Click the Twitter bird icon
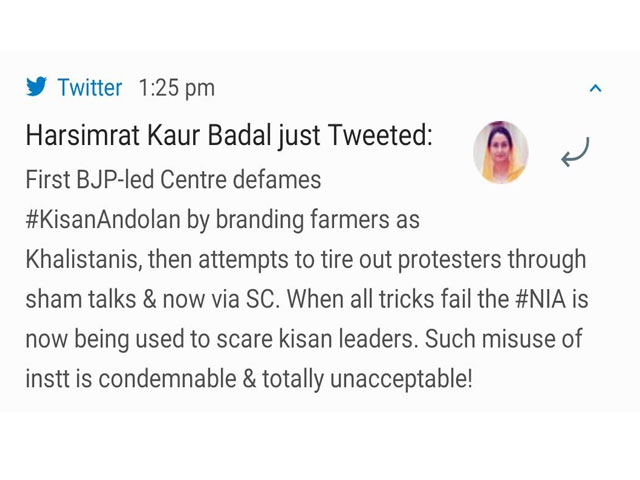This screenshot has width=640, height=480. [36, 87]
